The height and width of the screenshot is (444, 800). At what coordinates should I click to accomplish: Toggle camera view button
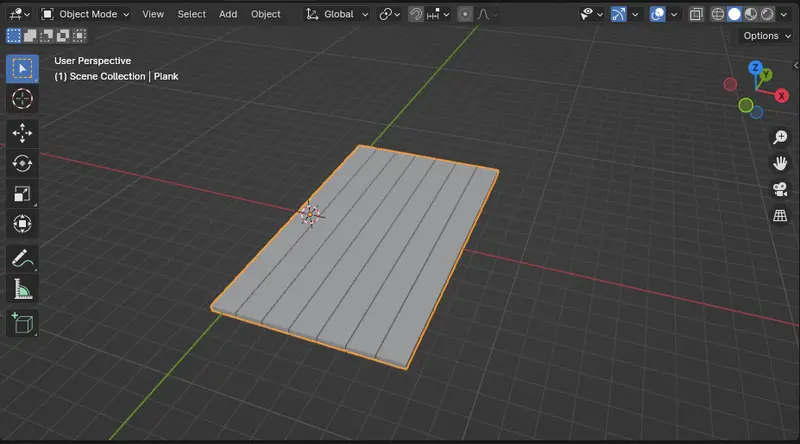pos(780,189)
